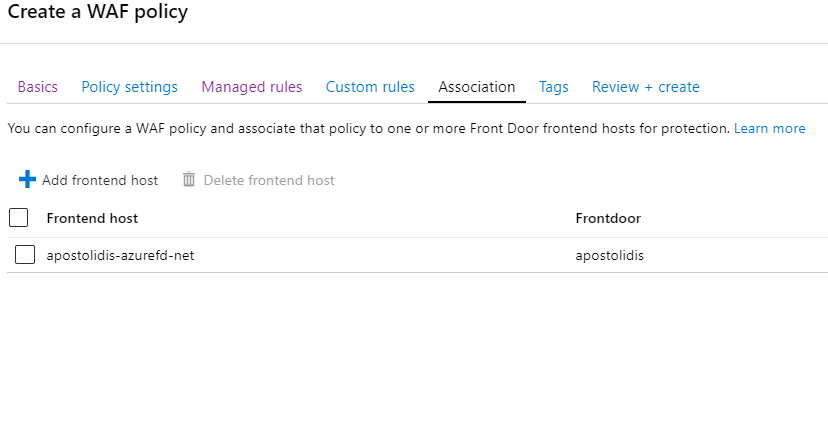Open the Custom rules tab

[x=370, y=87]
